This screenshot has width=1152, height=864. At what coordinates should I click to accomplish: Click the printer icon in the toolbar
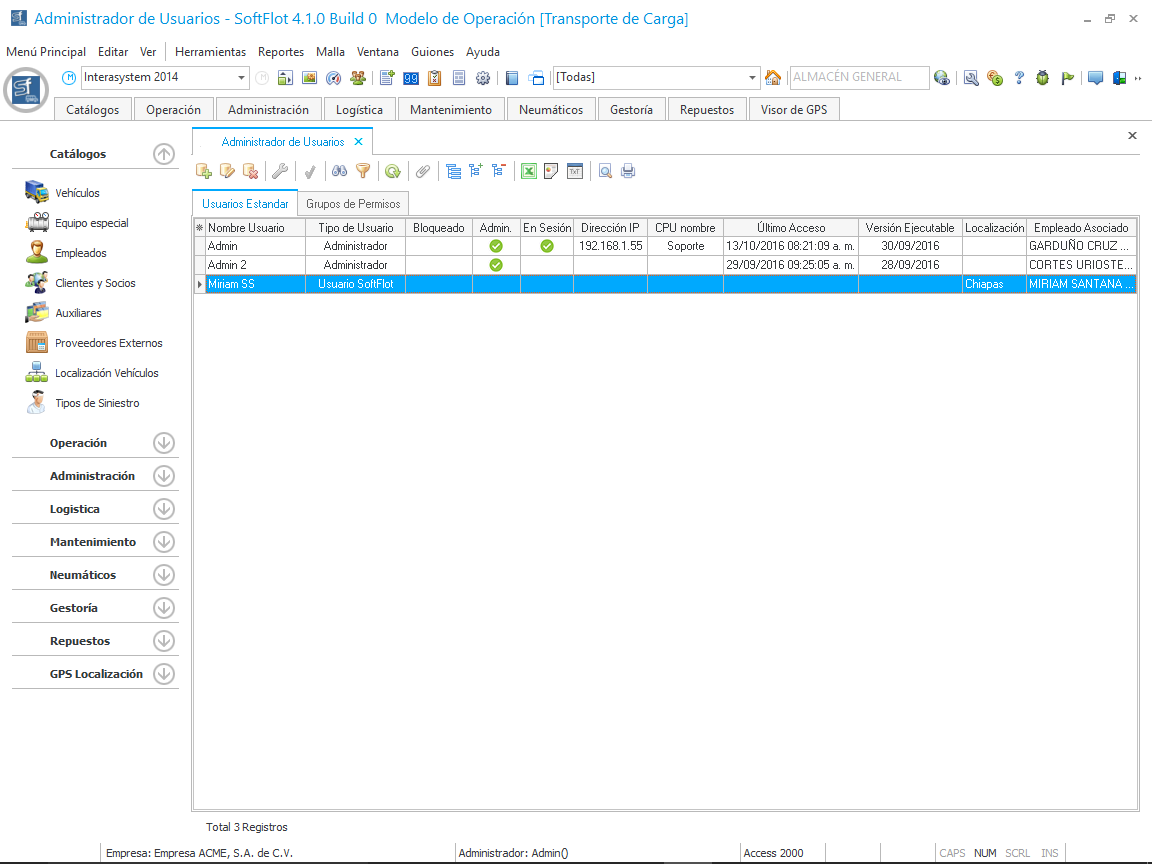click(628, 171)
